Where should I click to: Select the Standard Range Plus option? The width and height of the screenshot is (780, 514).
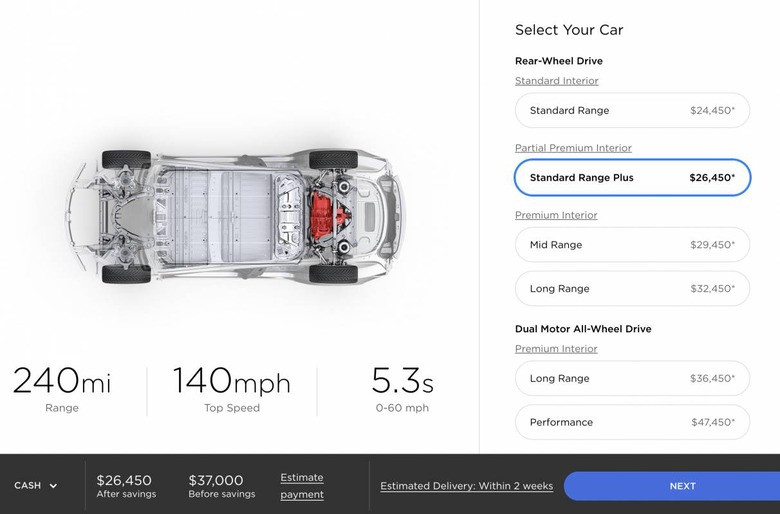[x=632, y=178]
